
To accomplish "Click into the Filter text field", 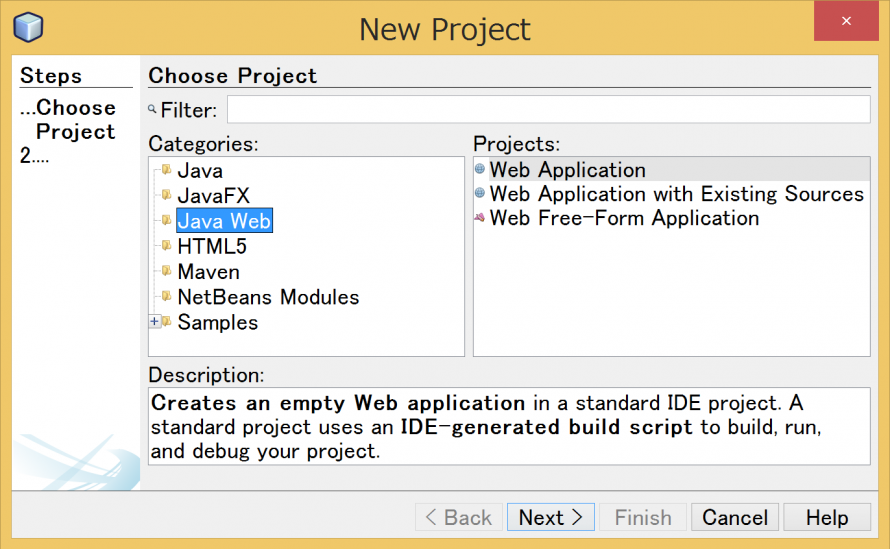I will point(548,109).
